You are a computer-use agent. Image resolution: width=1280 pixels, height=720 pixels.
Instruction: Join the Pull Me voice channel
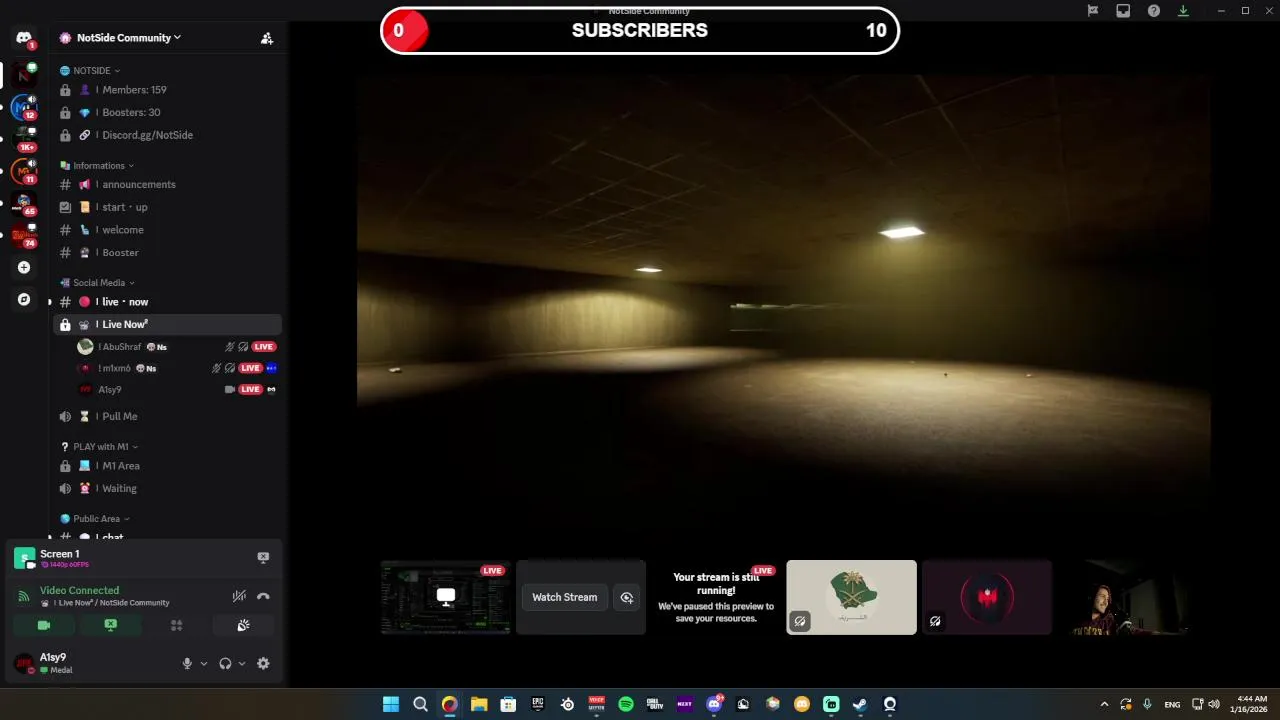click(167, 416)
